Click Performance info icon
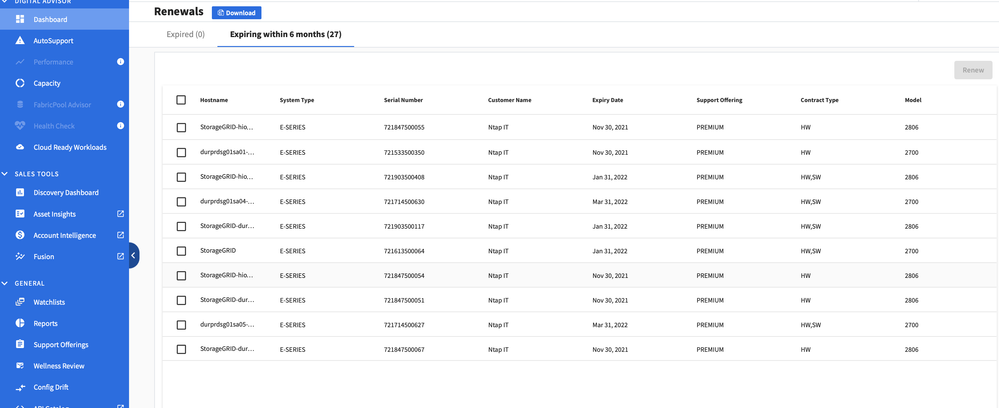 pos(120,62)
